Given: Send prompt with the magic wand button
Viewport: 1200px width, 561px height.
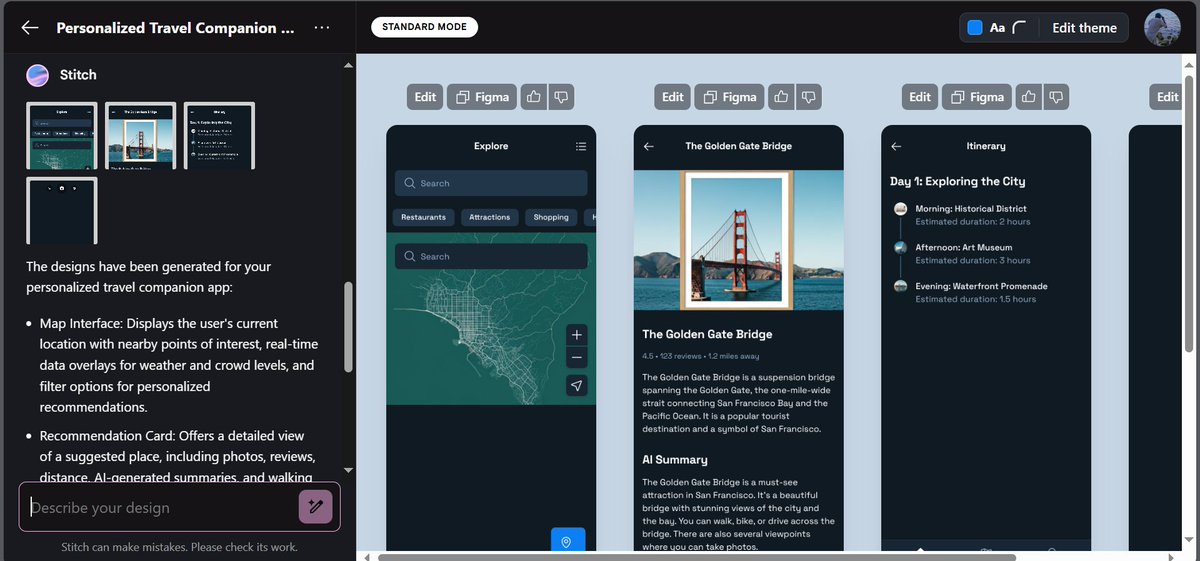Looking at the screenshot, I should pos(315,507).
